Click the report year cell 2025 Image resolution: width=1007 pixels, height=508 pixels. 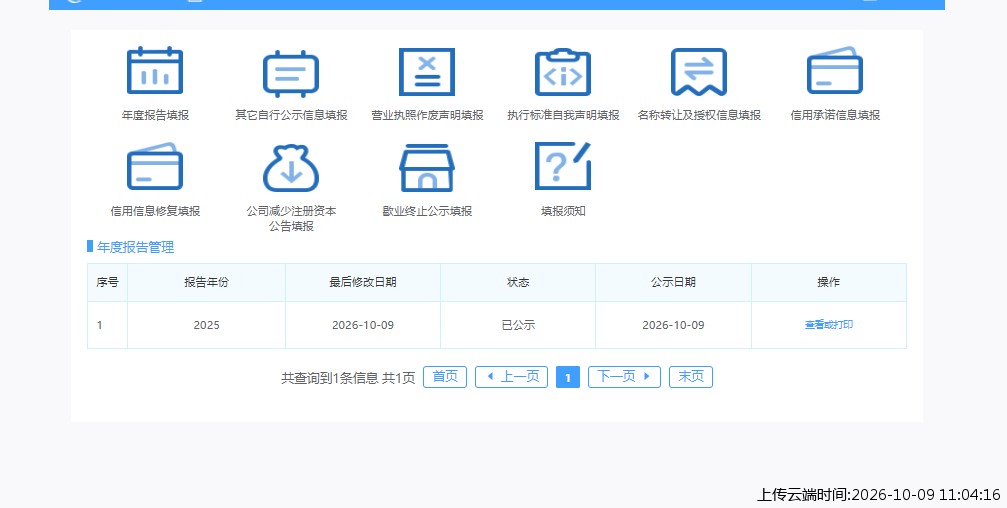coord(206,325)
